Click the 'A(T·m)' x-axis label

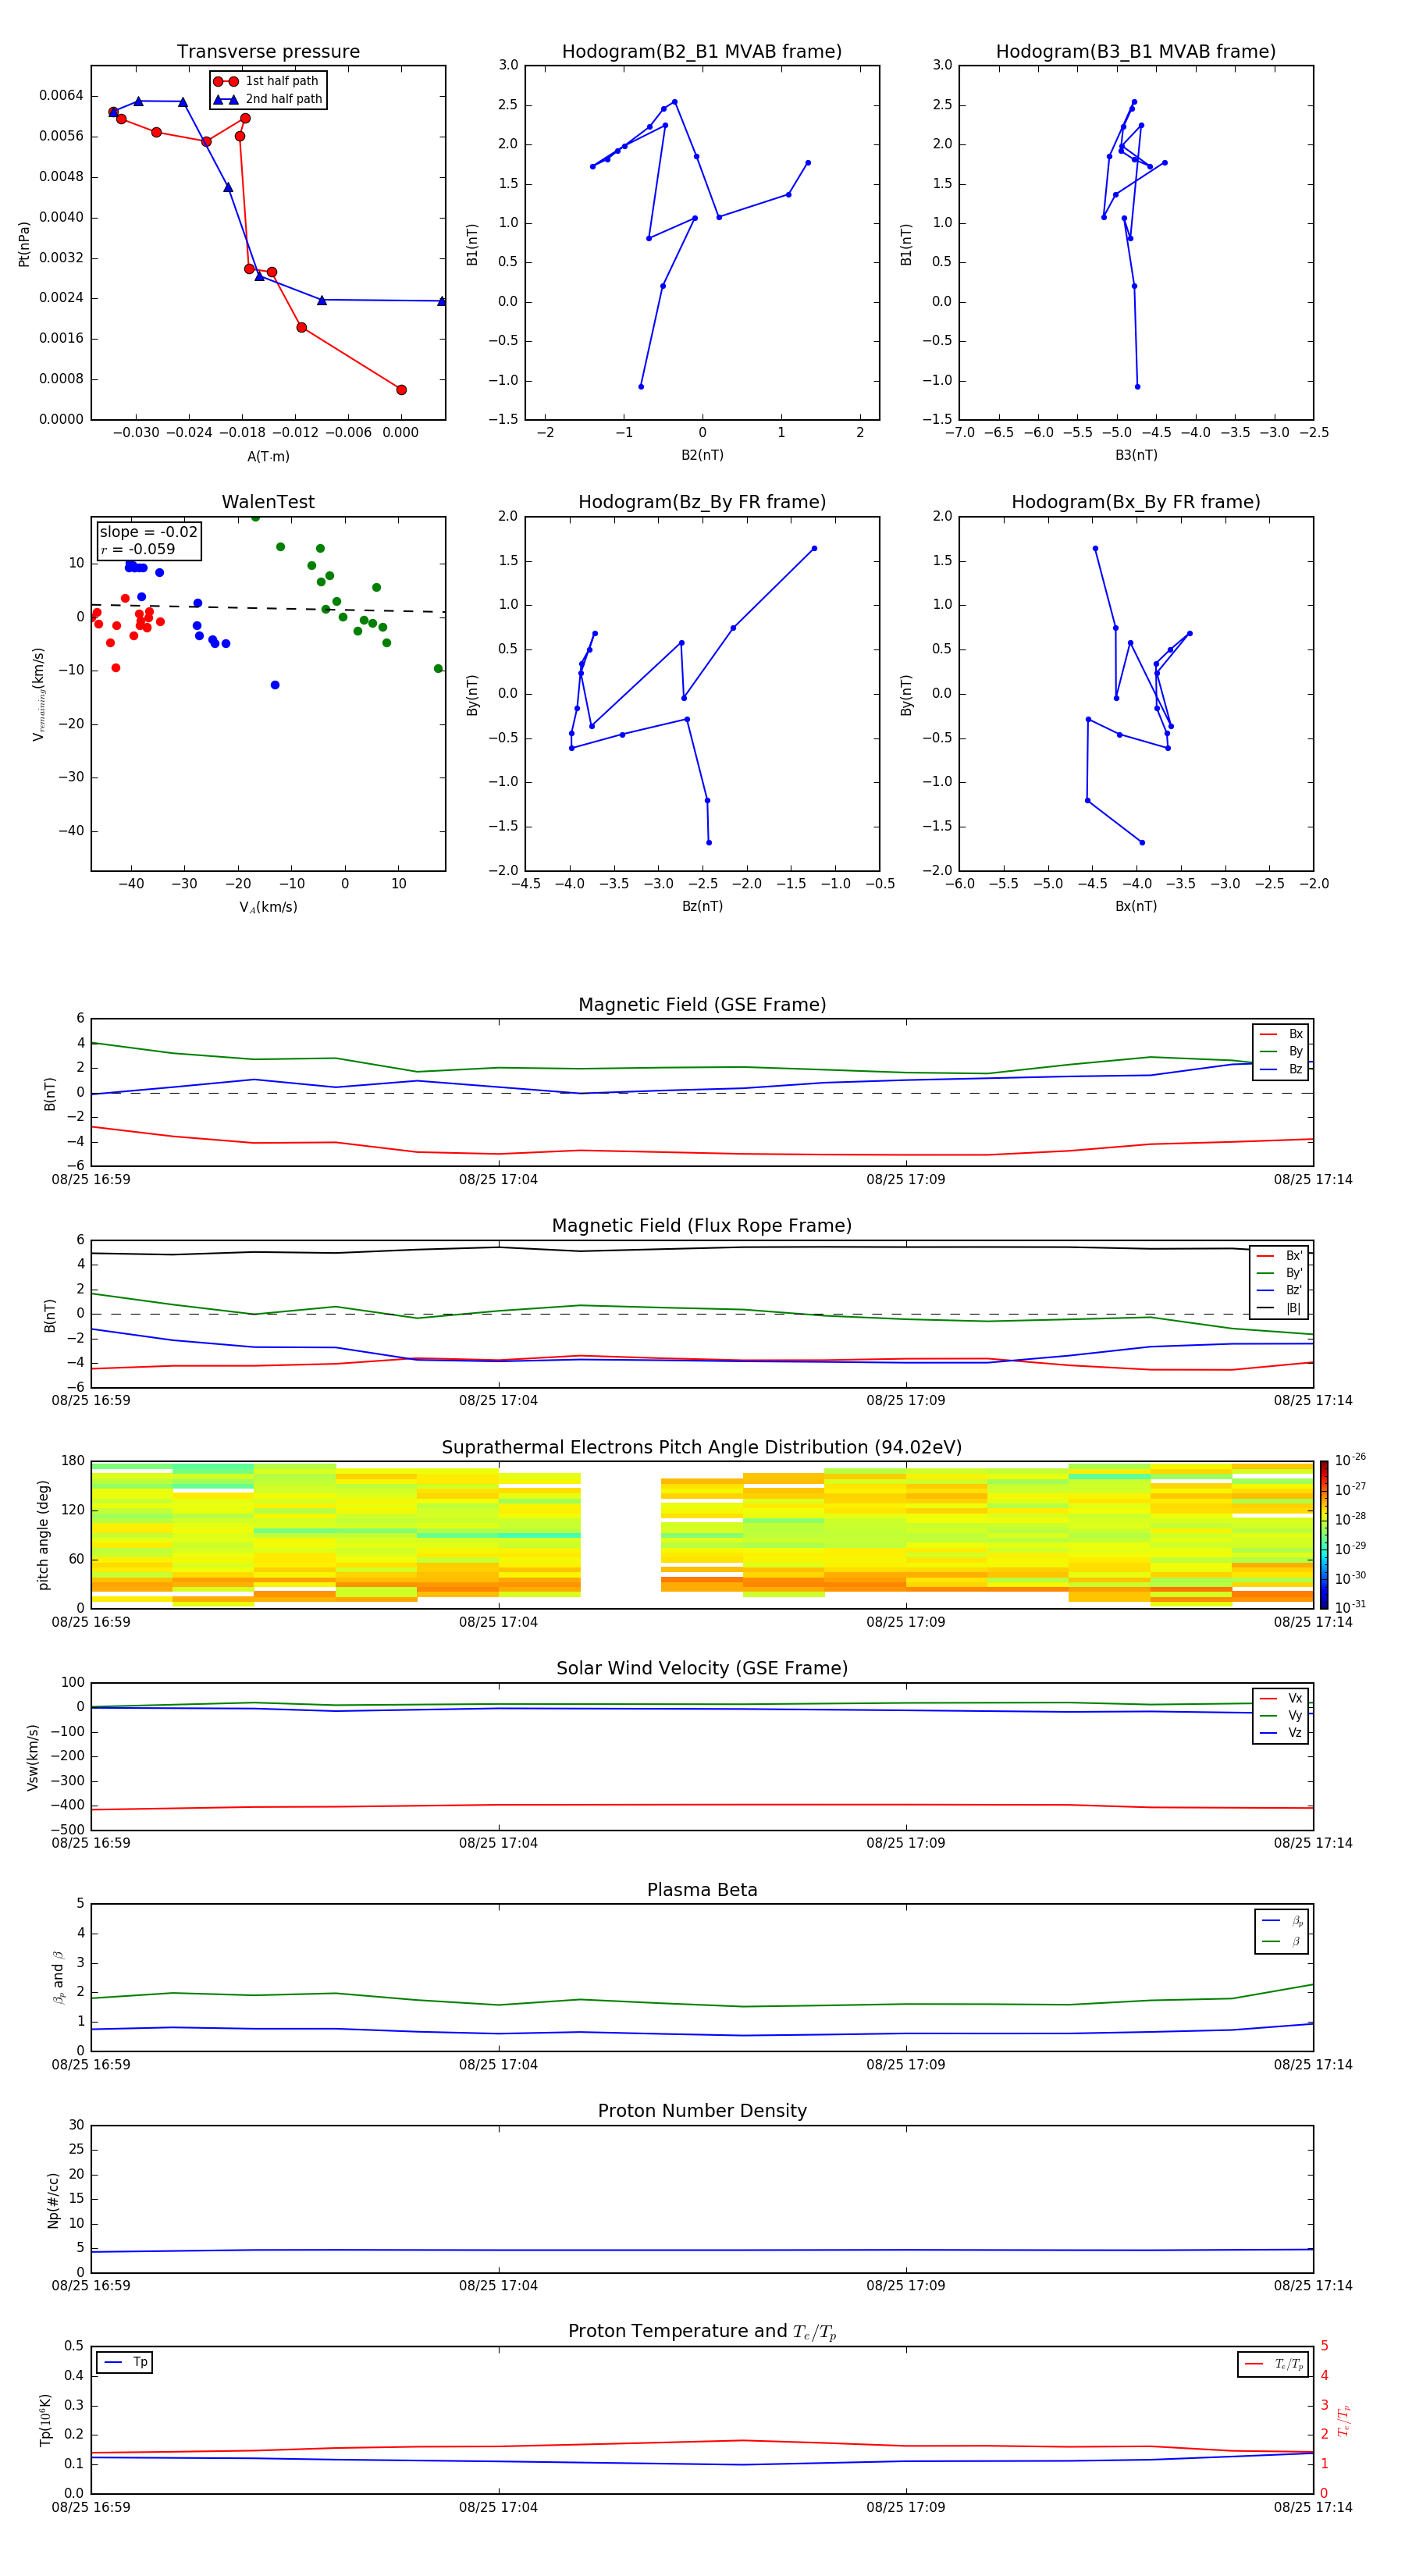tap(268, 456)
